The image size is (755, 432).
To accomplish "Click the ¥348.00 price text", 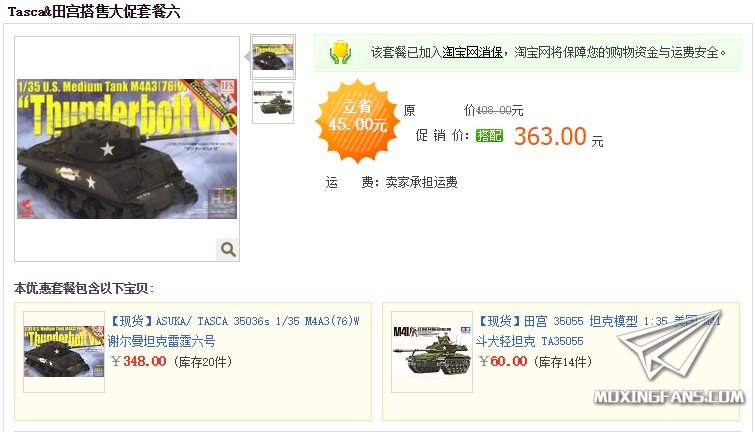I will pos(138,361).
